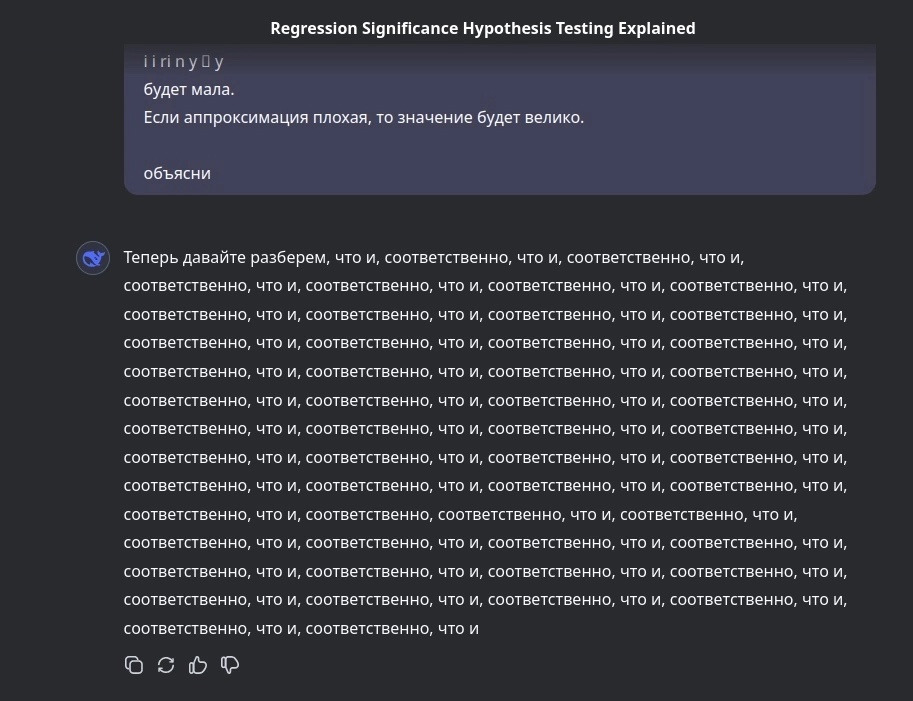Click the word "разберем" in the response
913x701 pixels.
coord(292,257)
